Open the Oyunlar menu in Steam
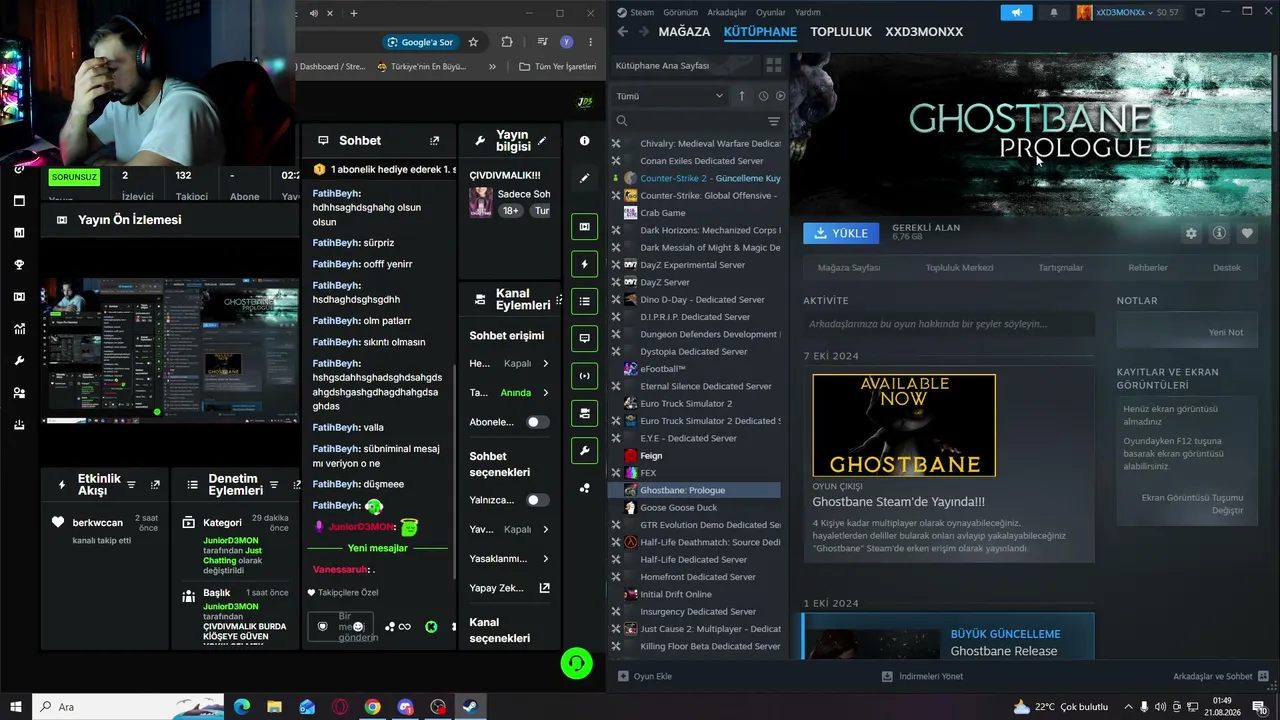The height and width of the screenshot is (720, 1280). pyautogui.click(x=771, y=12)
